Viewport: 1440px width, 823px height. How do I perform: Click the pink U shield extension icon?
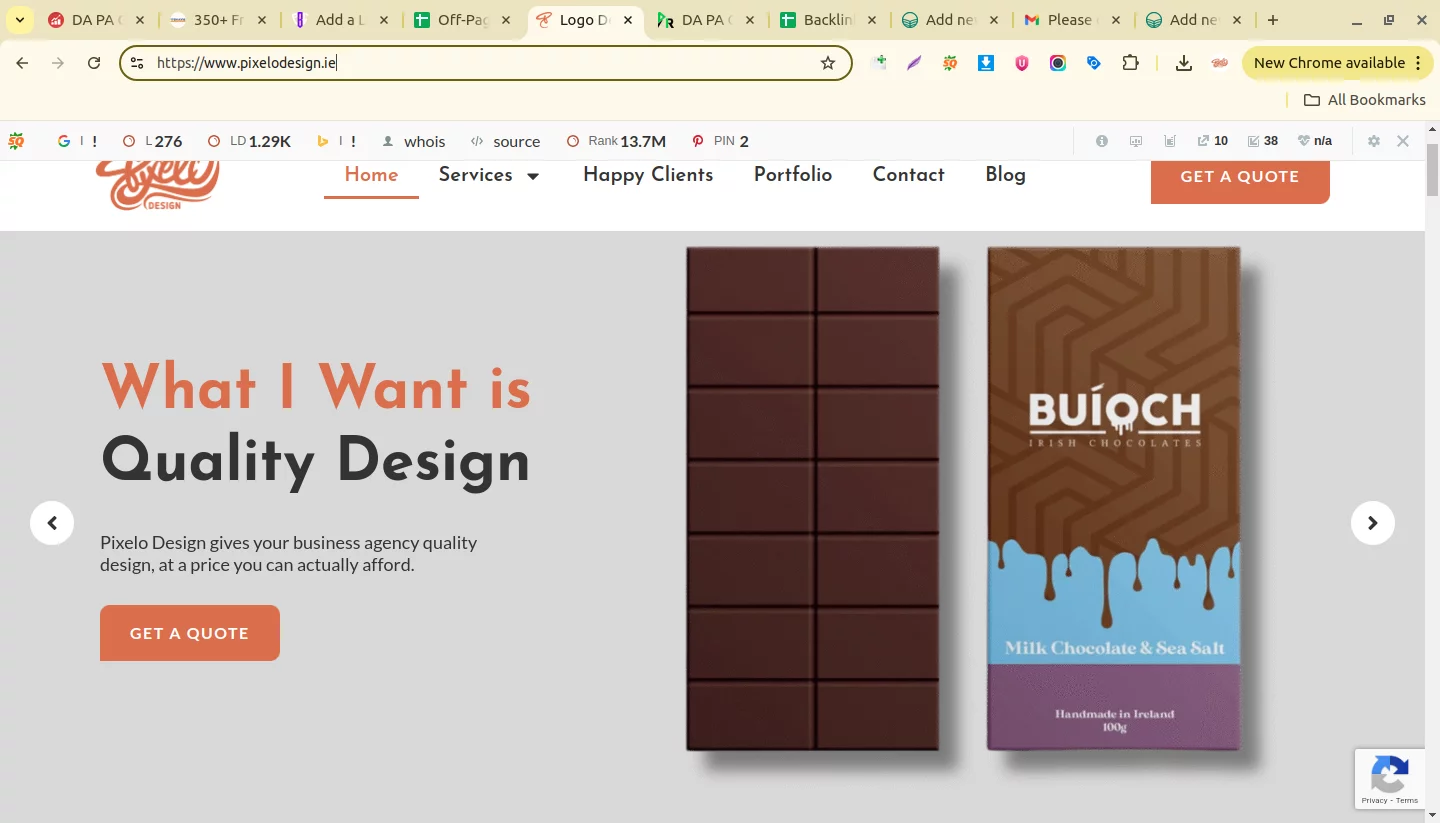pyautogui.click(x=1022, y=63)
